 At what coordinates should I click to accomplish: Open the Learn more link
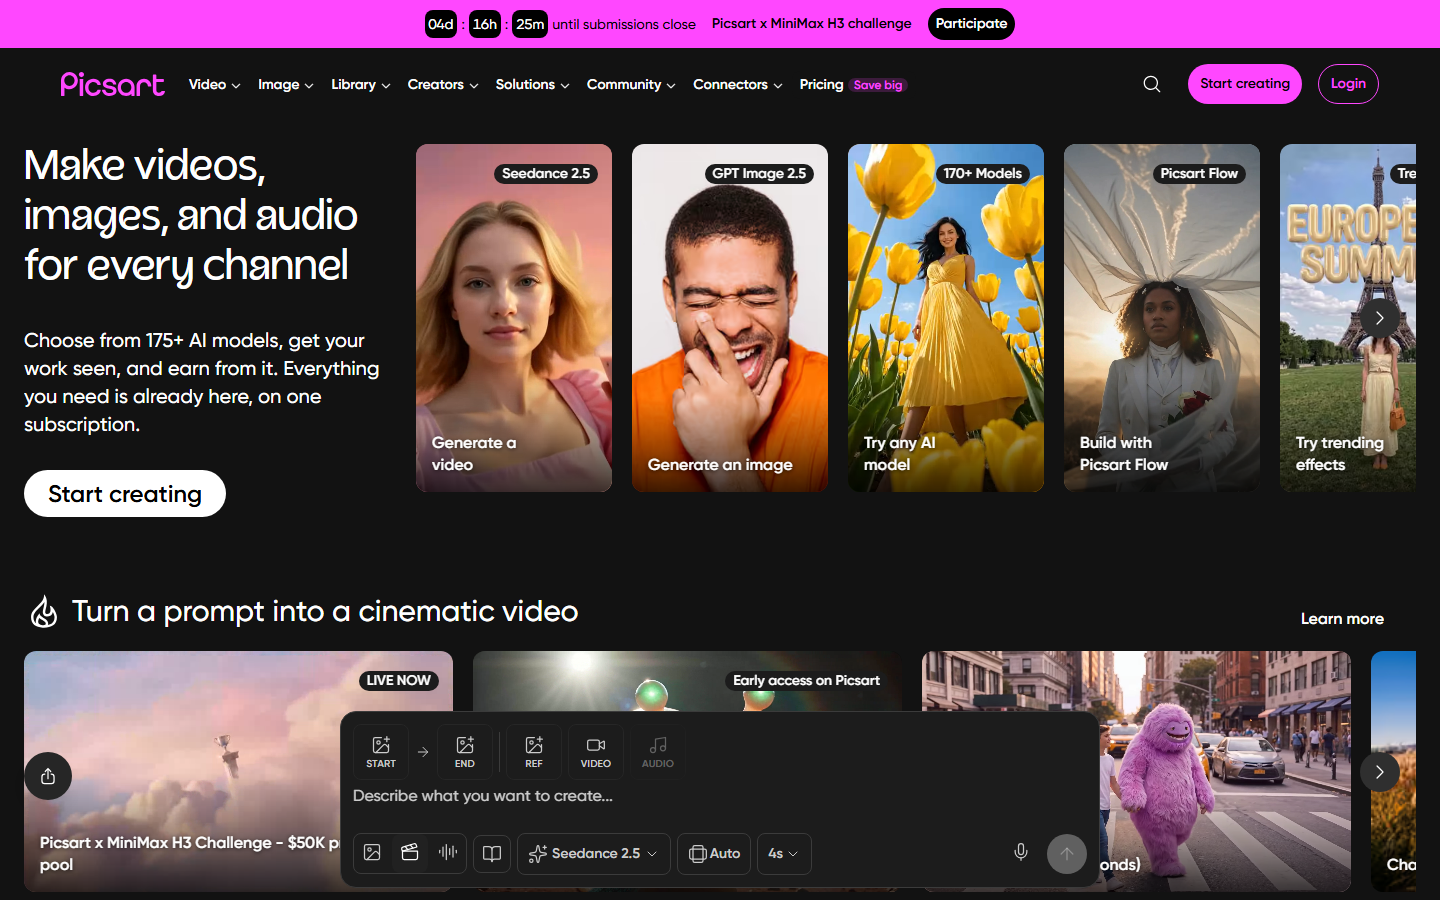(x=1342, y=619)
